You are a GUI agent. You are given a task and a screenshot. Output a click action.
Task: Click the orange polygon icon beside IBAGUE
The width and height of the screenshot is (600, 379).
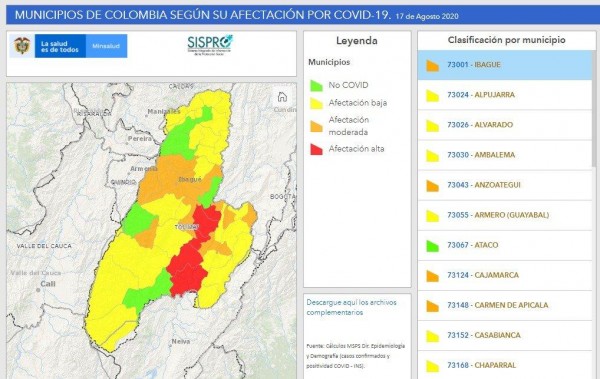point(432,65)
